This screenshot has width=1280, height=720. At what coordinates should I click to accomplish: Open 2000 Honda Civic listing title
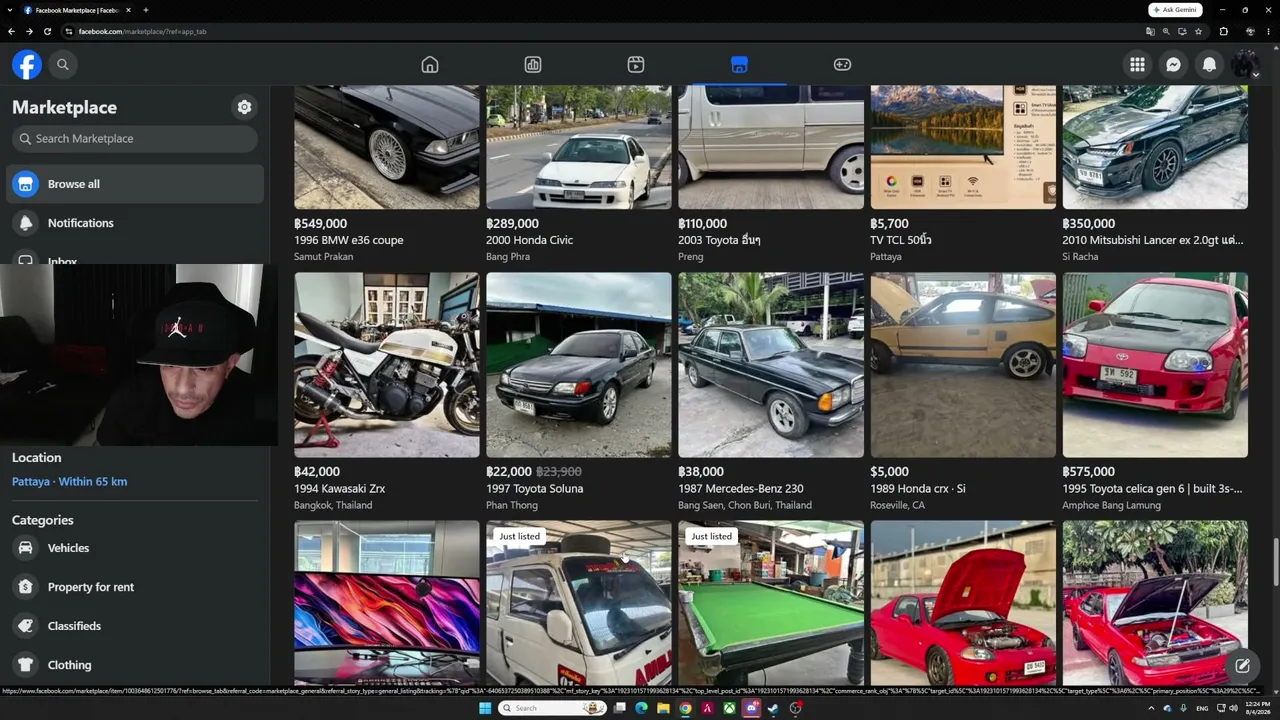tap(530, 240)
